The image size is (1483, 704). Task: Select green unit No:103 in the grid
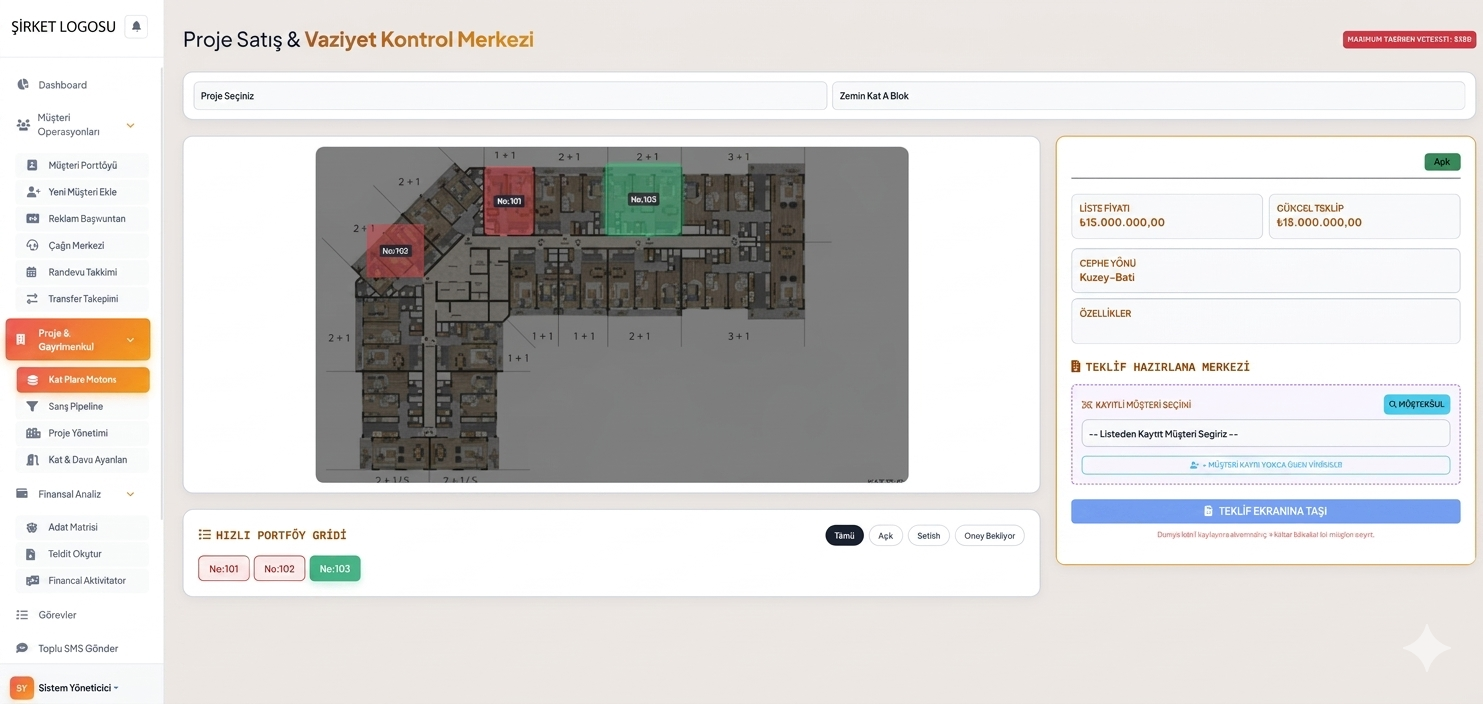click(x=335, y=569)
